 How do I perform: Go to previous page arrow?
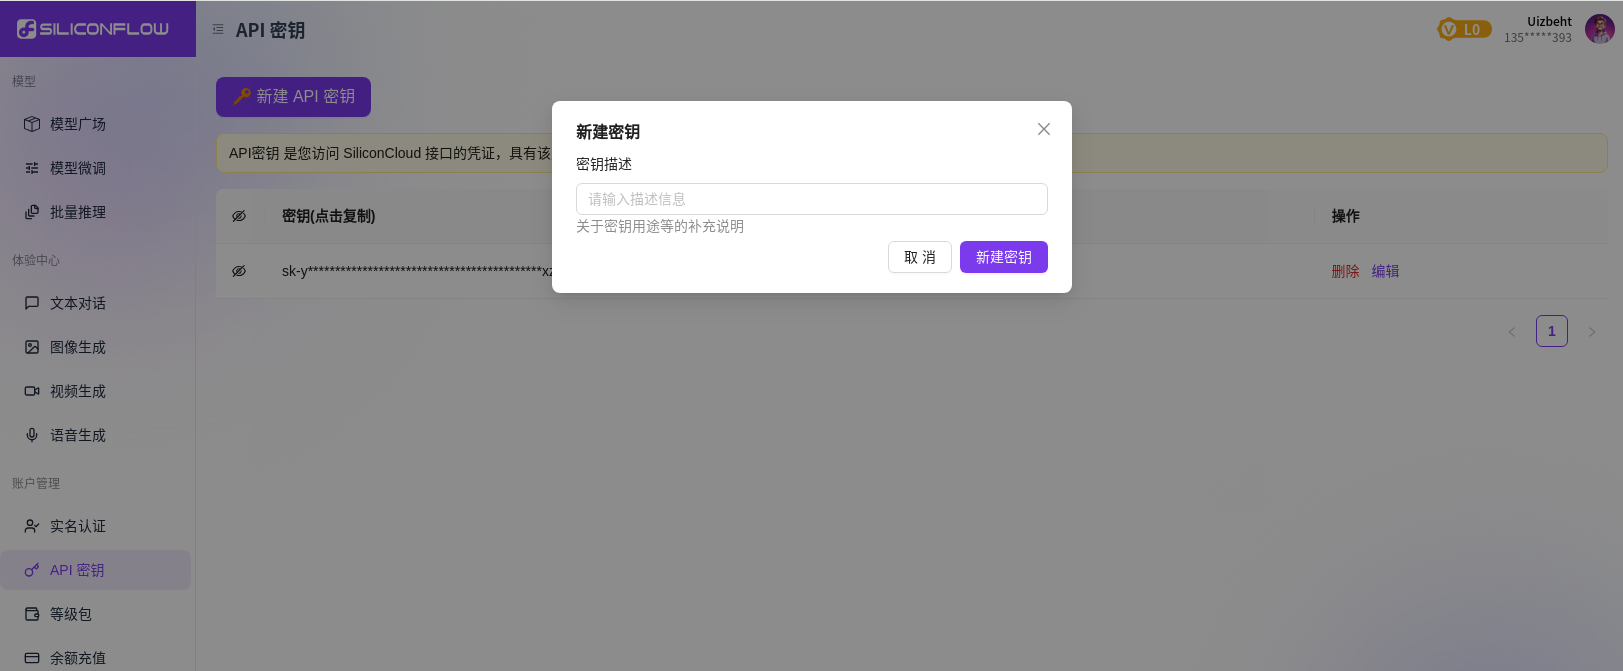tap(1512, 332)
